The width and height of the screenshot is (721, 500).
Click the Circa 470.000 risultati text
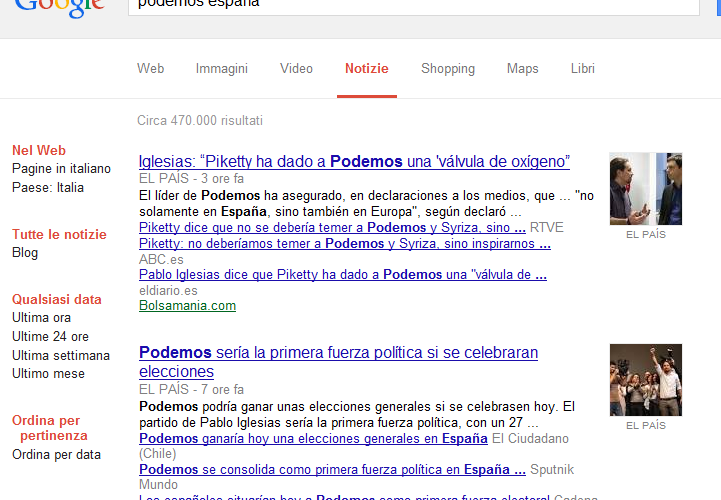point(200,121)
